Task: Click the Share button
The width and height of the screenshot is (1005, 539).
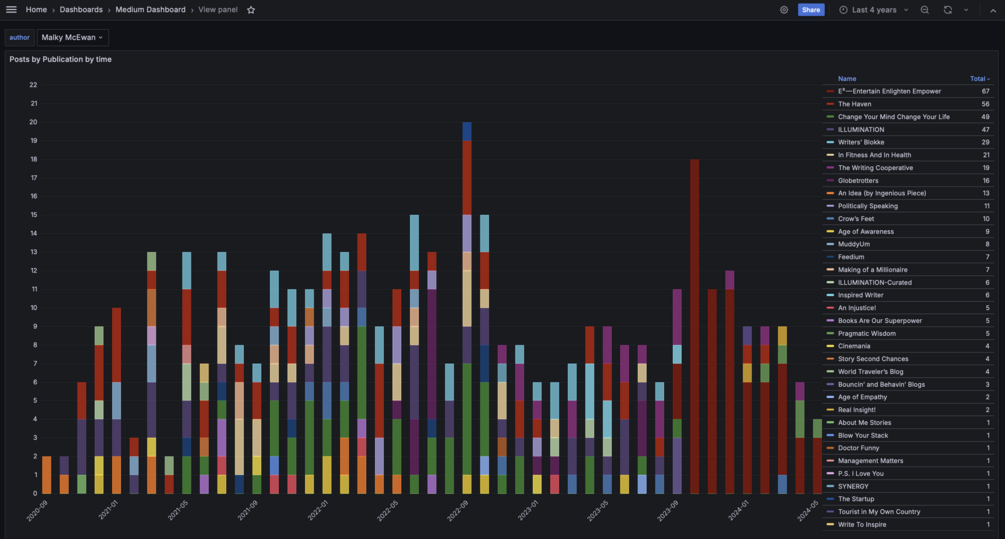Action: point(811,10)
